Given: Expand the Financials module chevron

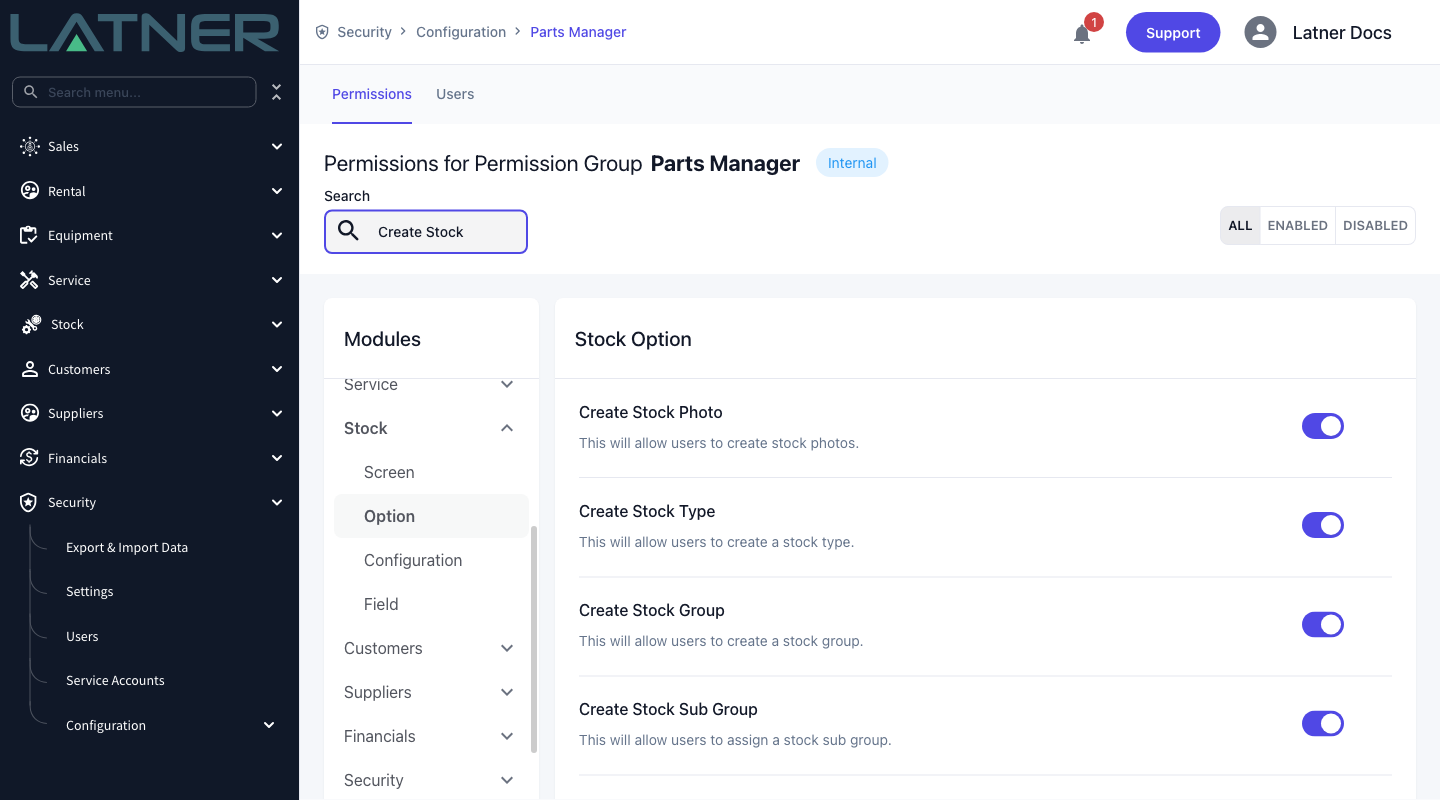Looking at the screenshot, I should (x=507, y=736).
